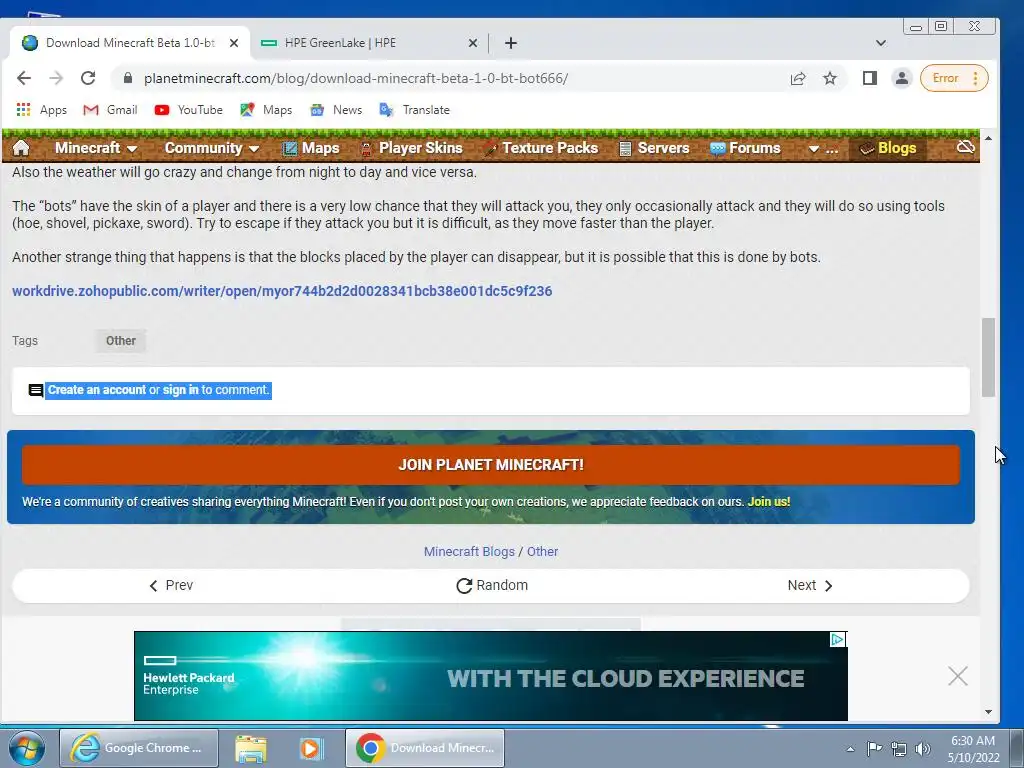Open the Other breadcrumb link
The image size is (1024, 768).
(x=542, y=552)
